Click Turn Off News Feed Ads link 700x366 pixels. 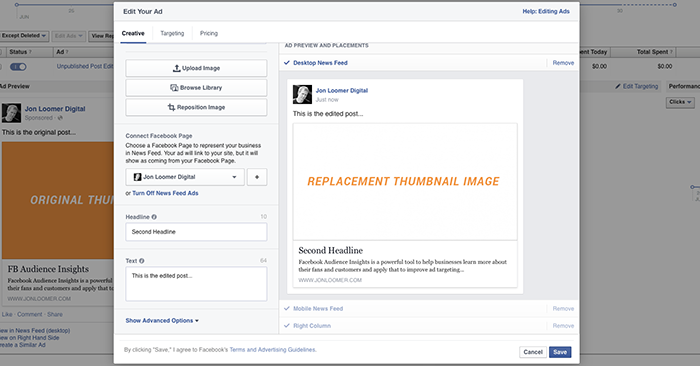pos(165,193)
